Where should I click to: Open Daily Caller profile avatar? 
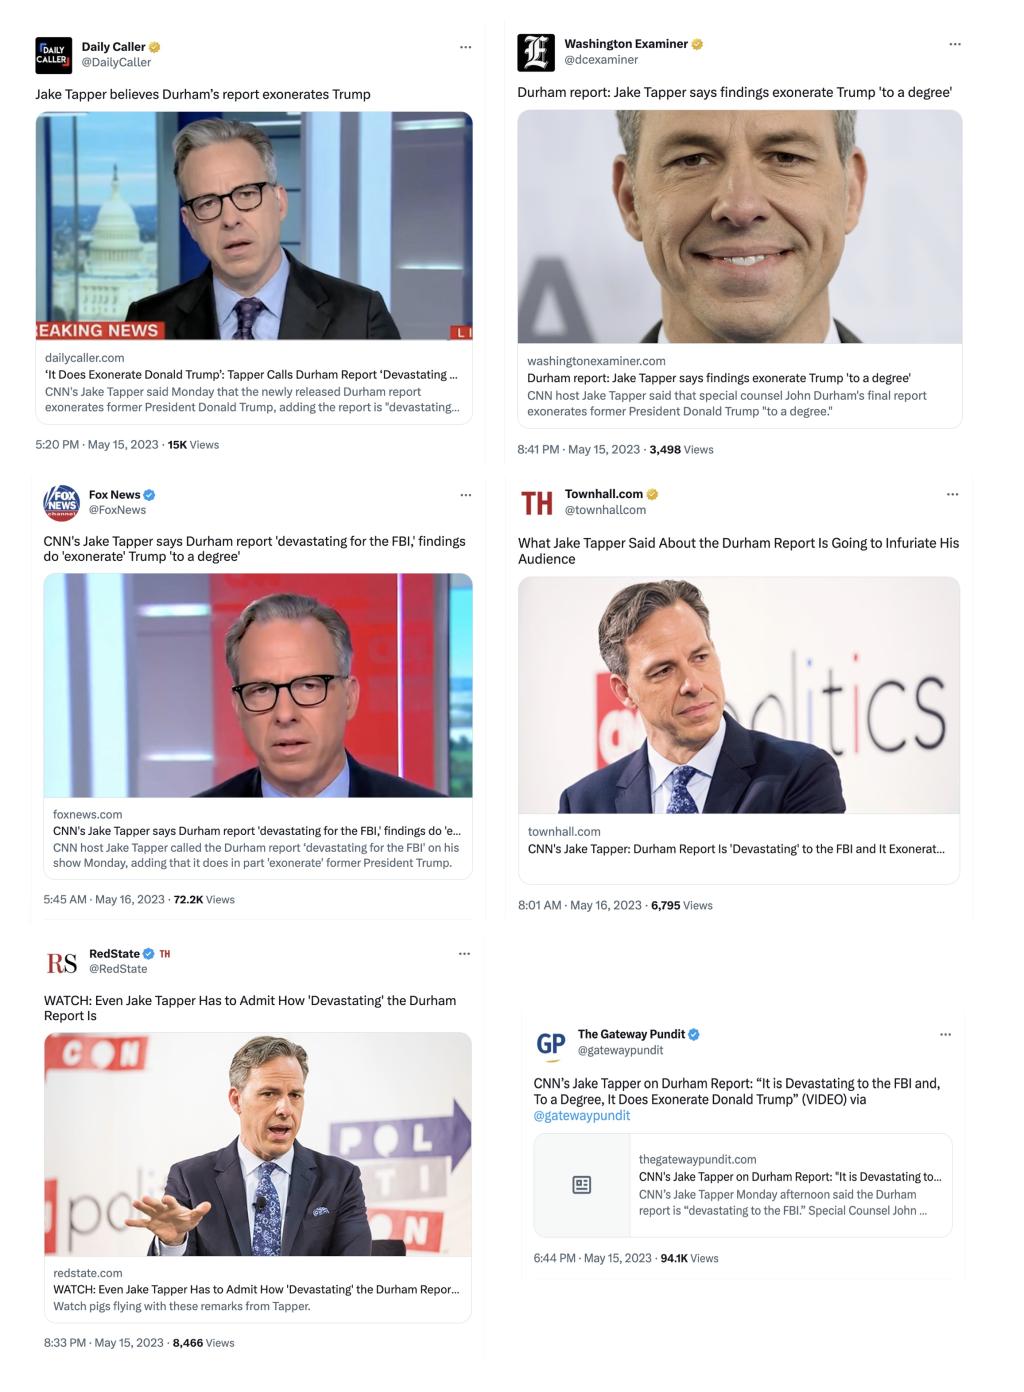[53, 55]
